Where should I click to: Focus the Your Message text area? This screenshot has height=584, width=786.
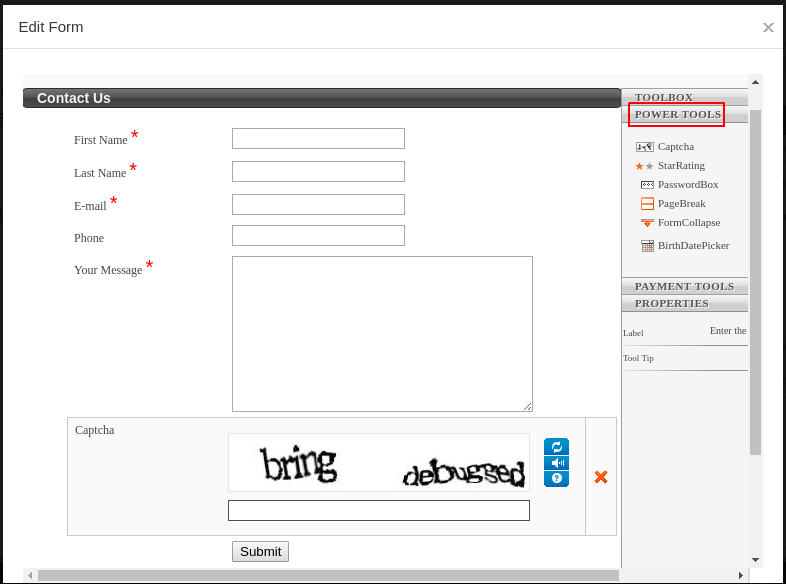pos(382,334)
